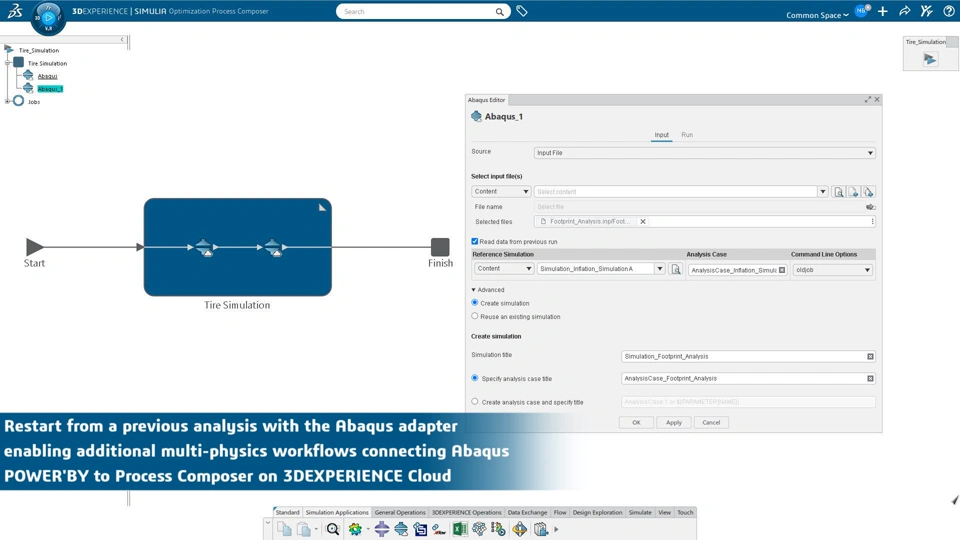Open Content dropdown under Reference Simulation

pos(504,269)
